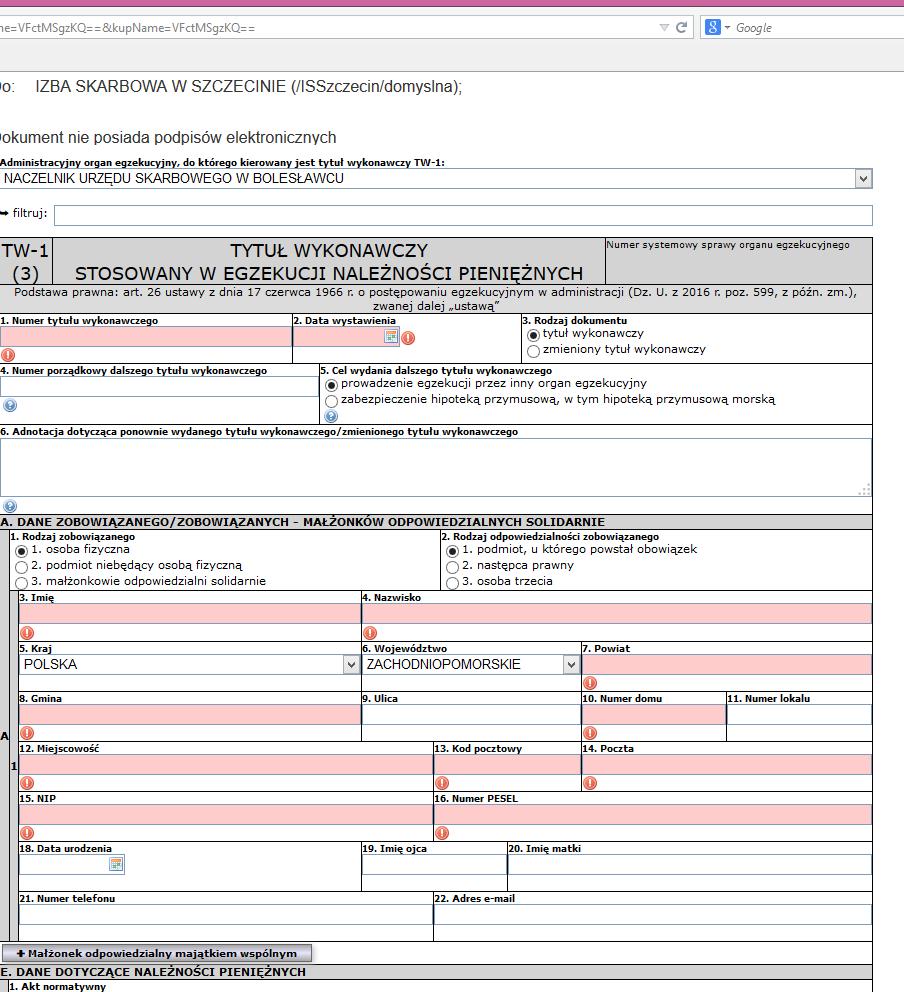904x992 pixels.
Task: Click error icon next to Data wystawienia
Action: coord(408,338)
